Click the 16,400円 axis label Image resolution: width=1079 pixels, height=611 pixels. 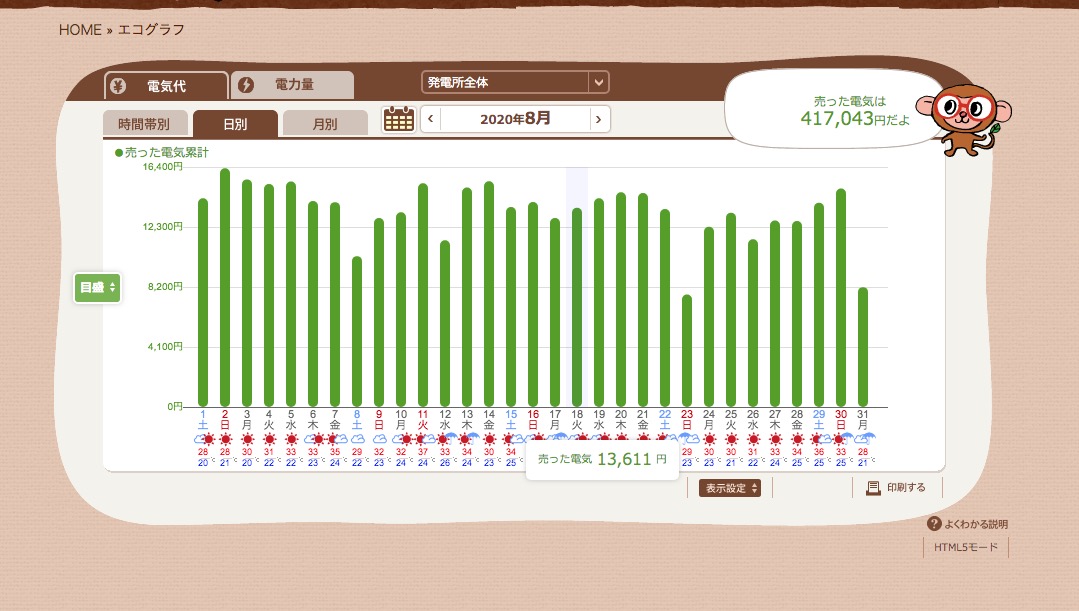(x=162, y=167)
